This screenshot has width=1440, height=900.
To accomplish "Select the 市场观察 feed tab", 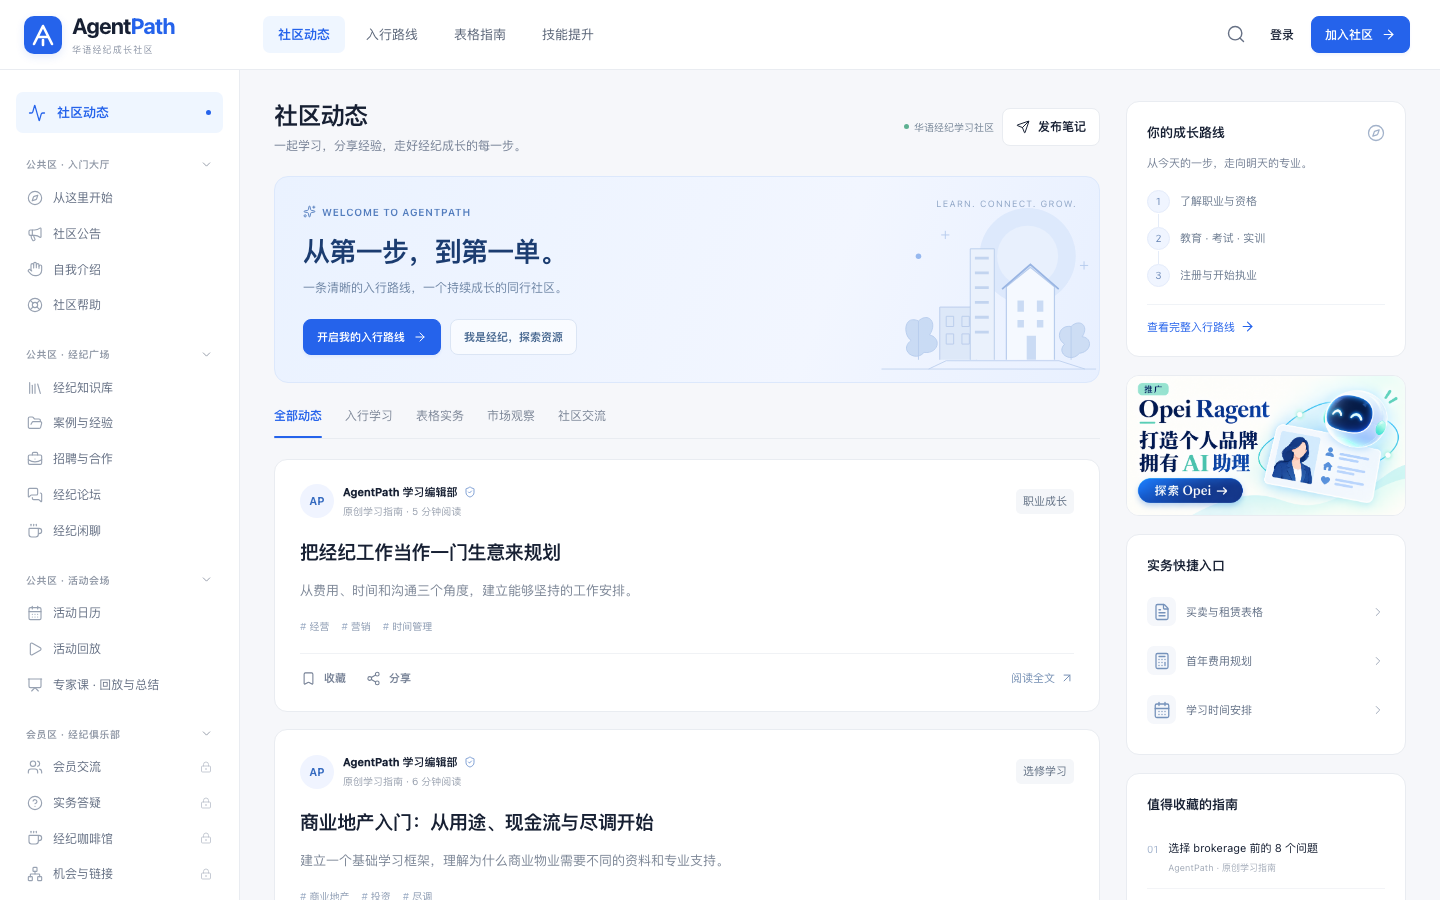I will 511,416.
